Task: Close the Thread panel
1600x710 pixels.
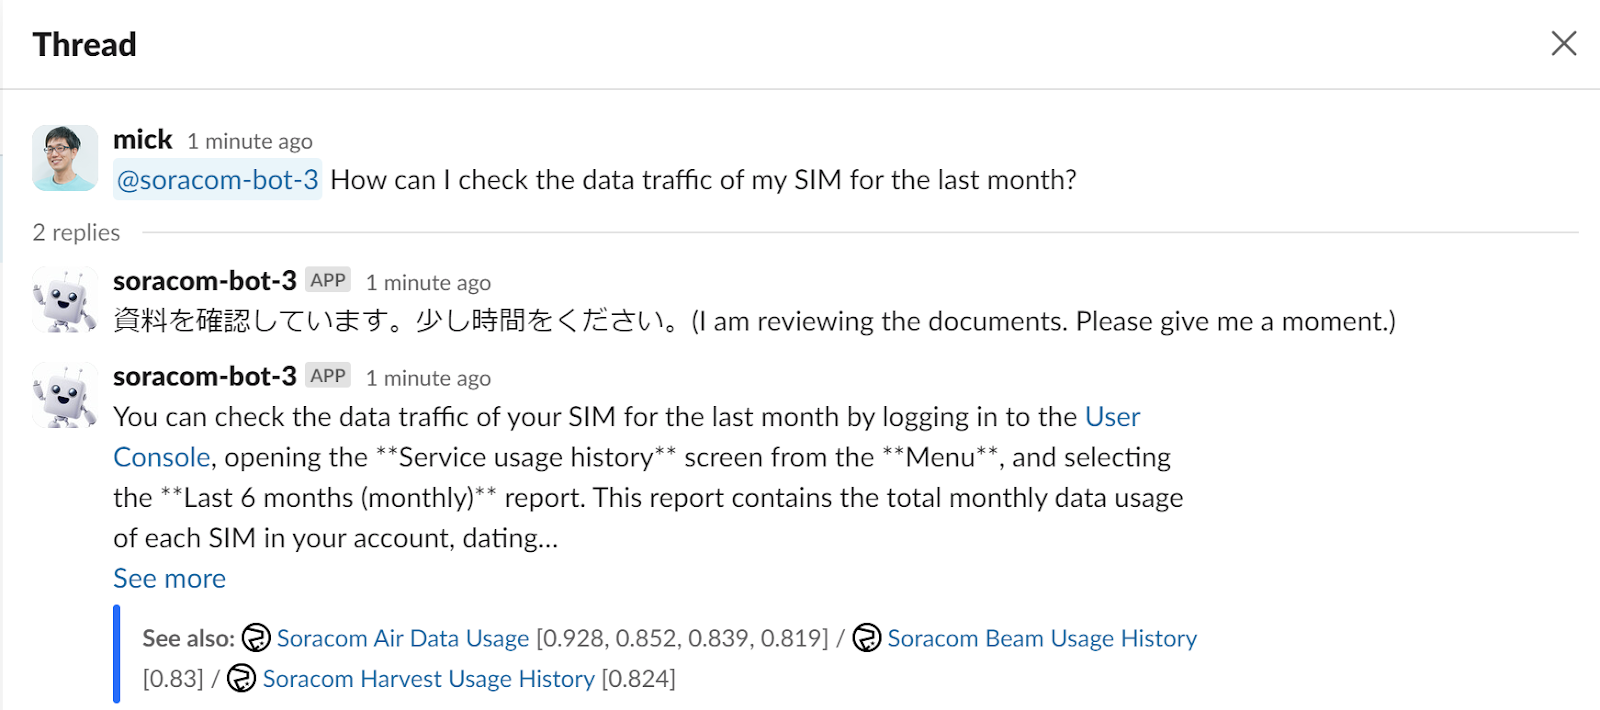Action: [x=1563, y=43]
